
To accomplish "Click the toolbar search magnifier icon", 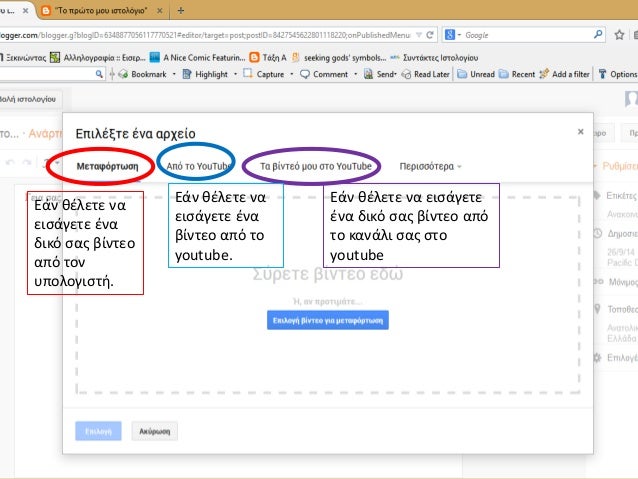I will tap(99, 74).
